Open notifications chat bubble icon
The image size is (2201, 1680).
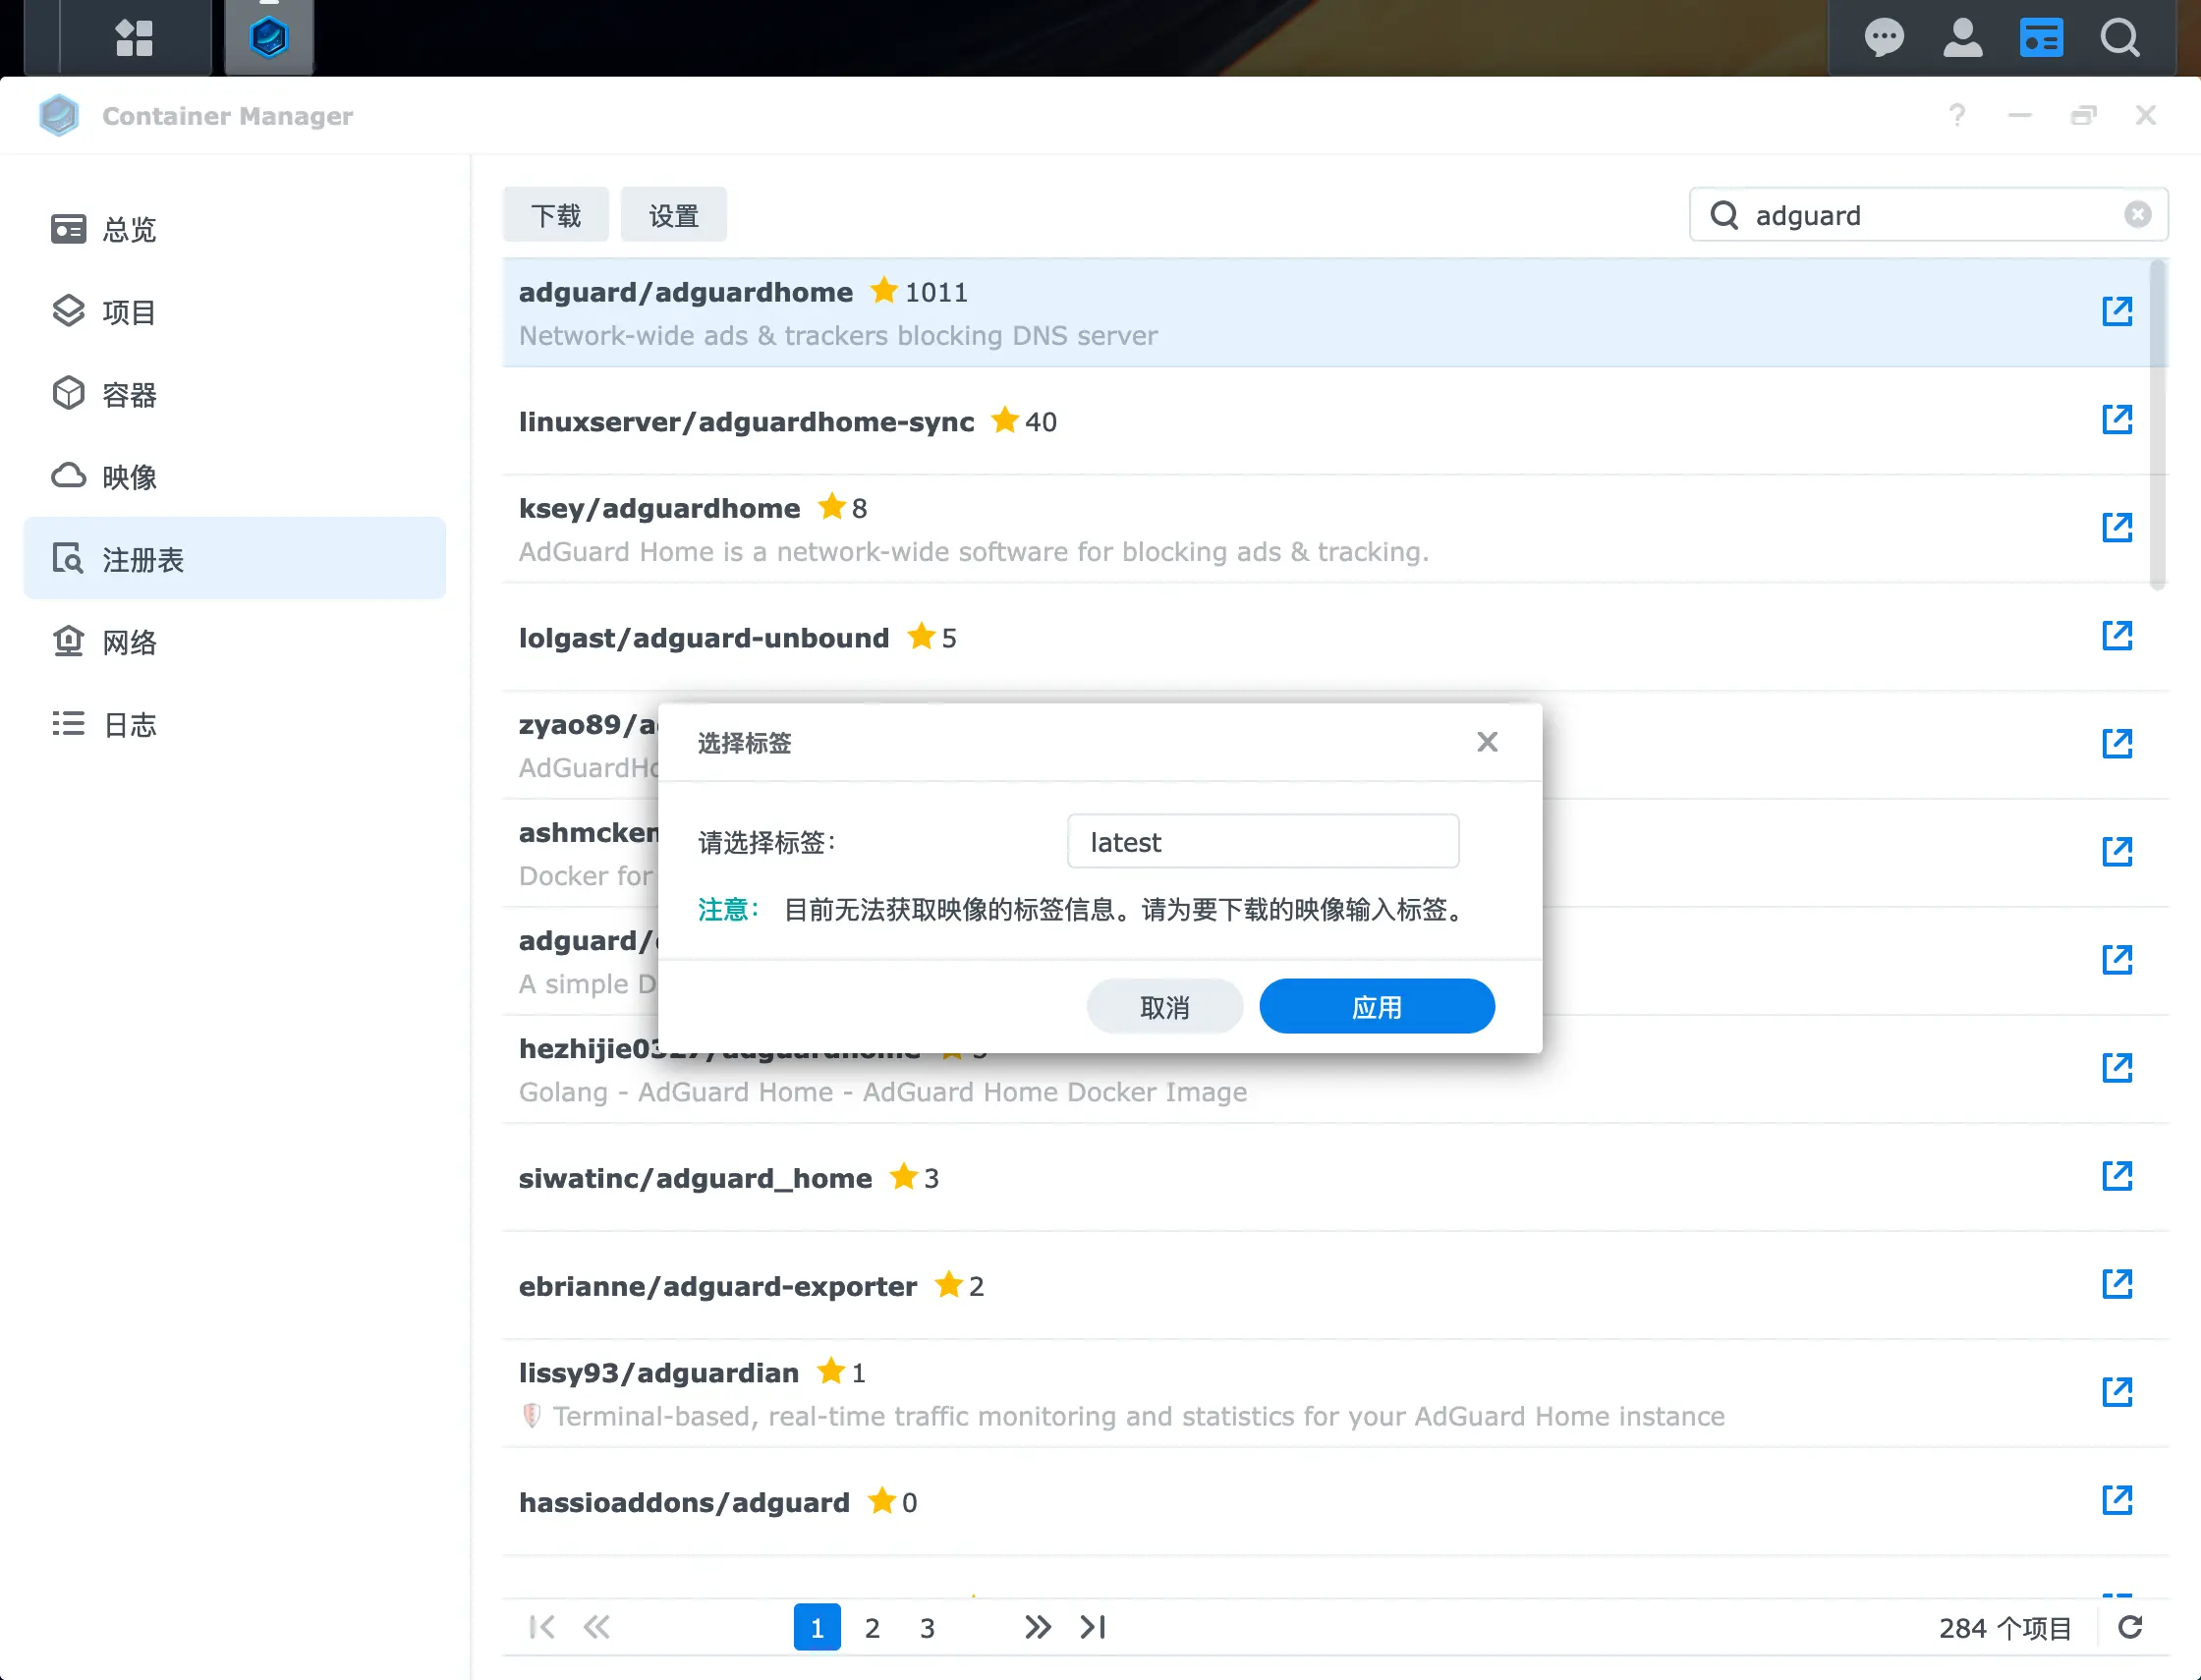click(x=1884, y=38)
